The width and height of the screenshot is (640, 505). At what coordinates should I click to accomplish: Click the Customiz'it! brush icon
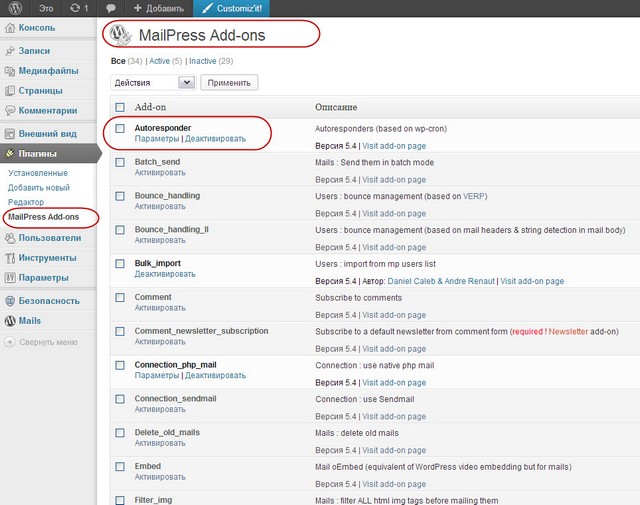click(x=207, y=8)
